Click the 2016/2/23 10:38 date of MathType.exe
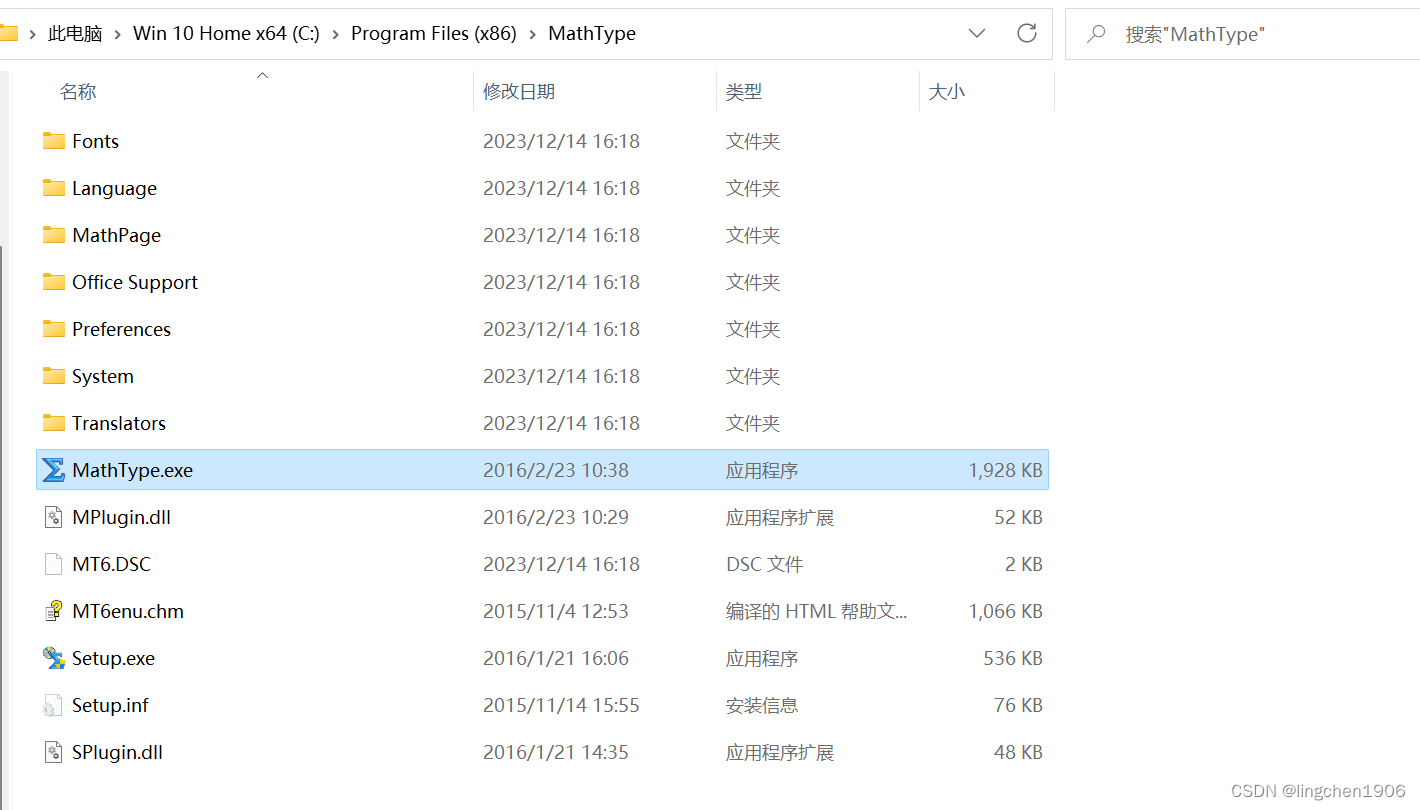Viewport: 1420px width, 810px height. click(x=556, y=470)
